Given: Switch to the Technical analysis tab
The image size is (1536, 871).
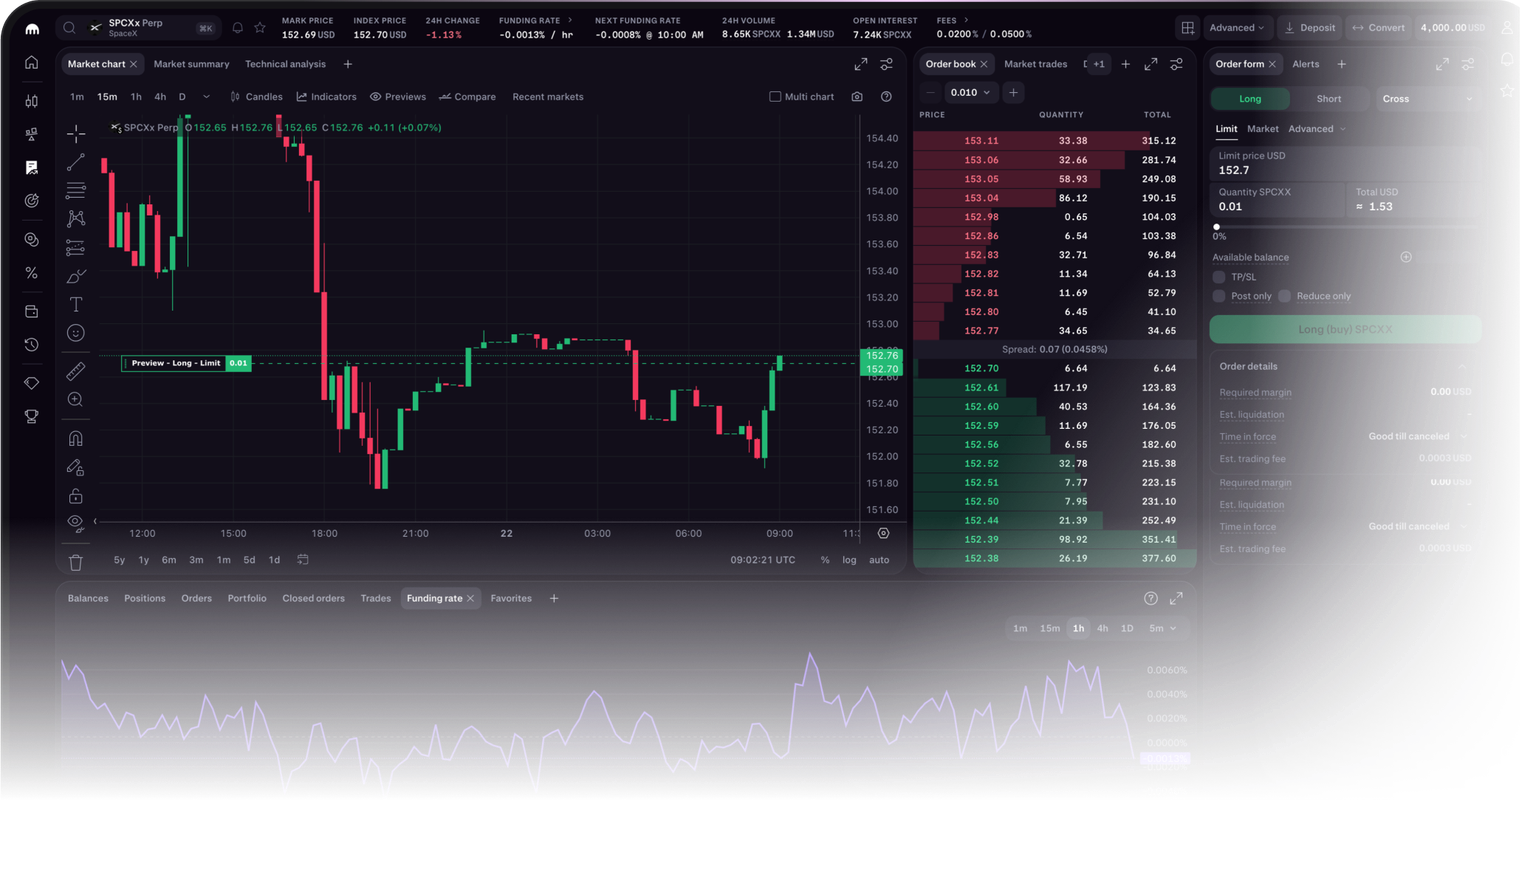Looking at the screenshot, I should (x=285, y=64).
